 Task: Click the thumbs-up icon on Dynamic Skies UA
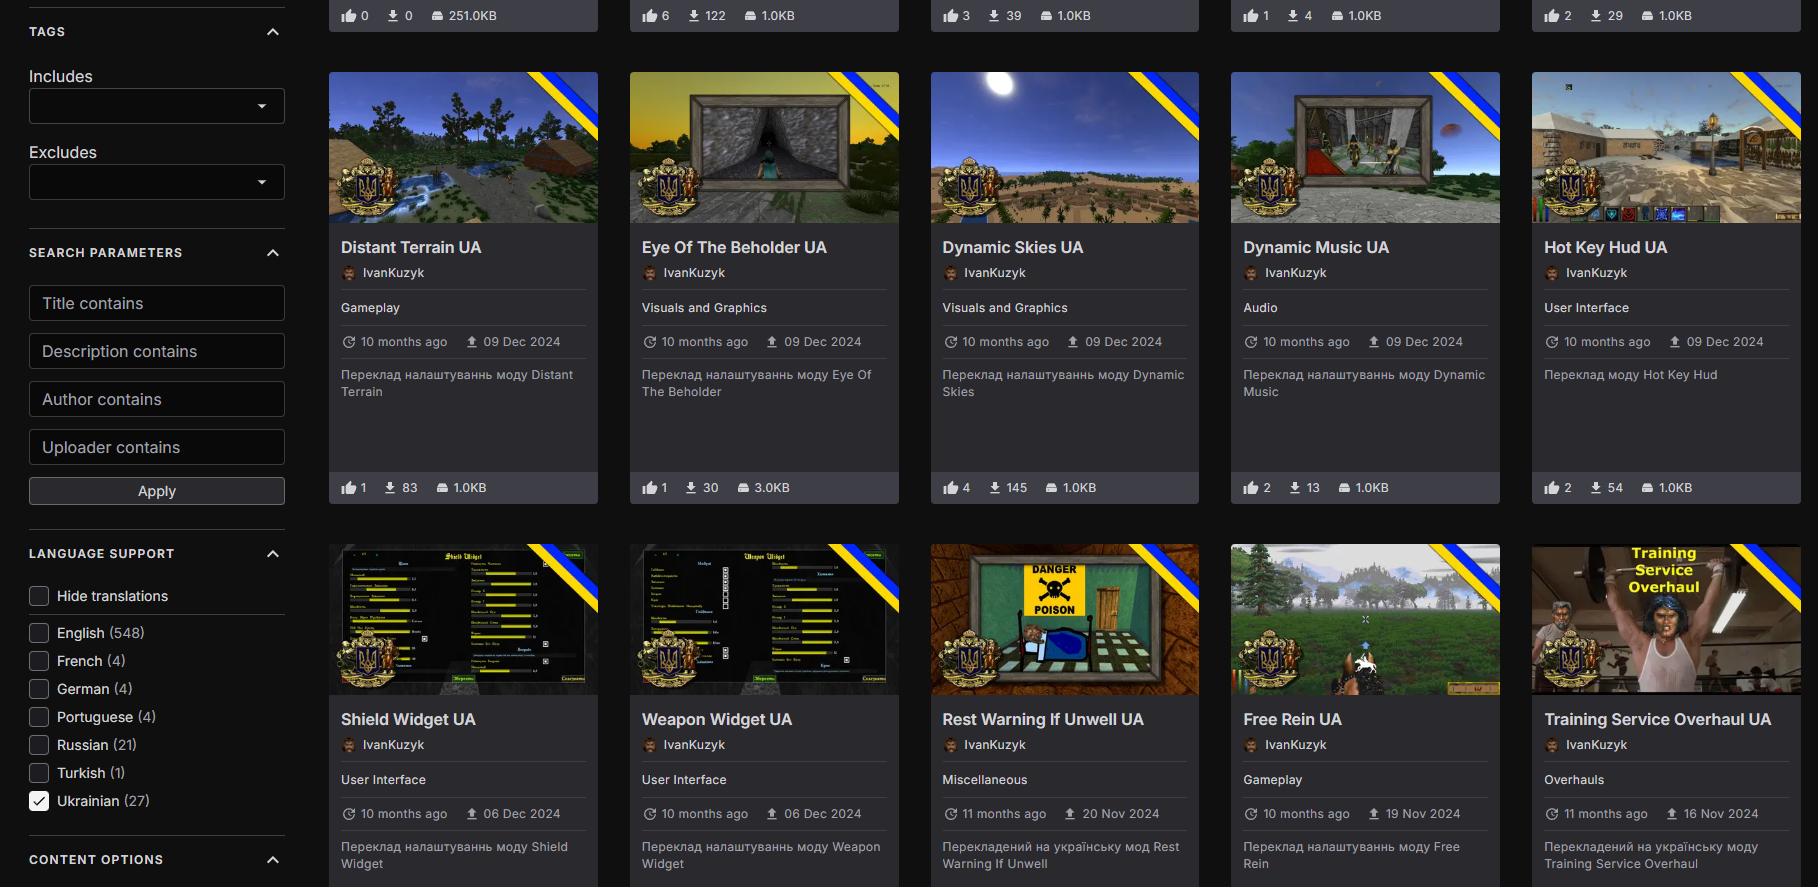tap(950, 488)
